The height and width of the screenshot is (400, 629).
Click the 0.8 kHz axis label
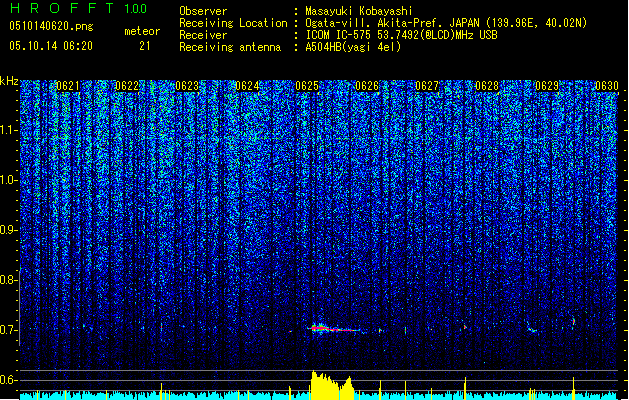click(8, 280)
